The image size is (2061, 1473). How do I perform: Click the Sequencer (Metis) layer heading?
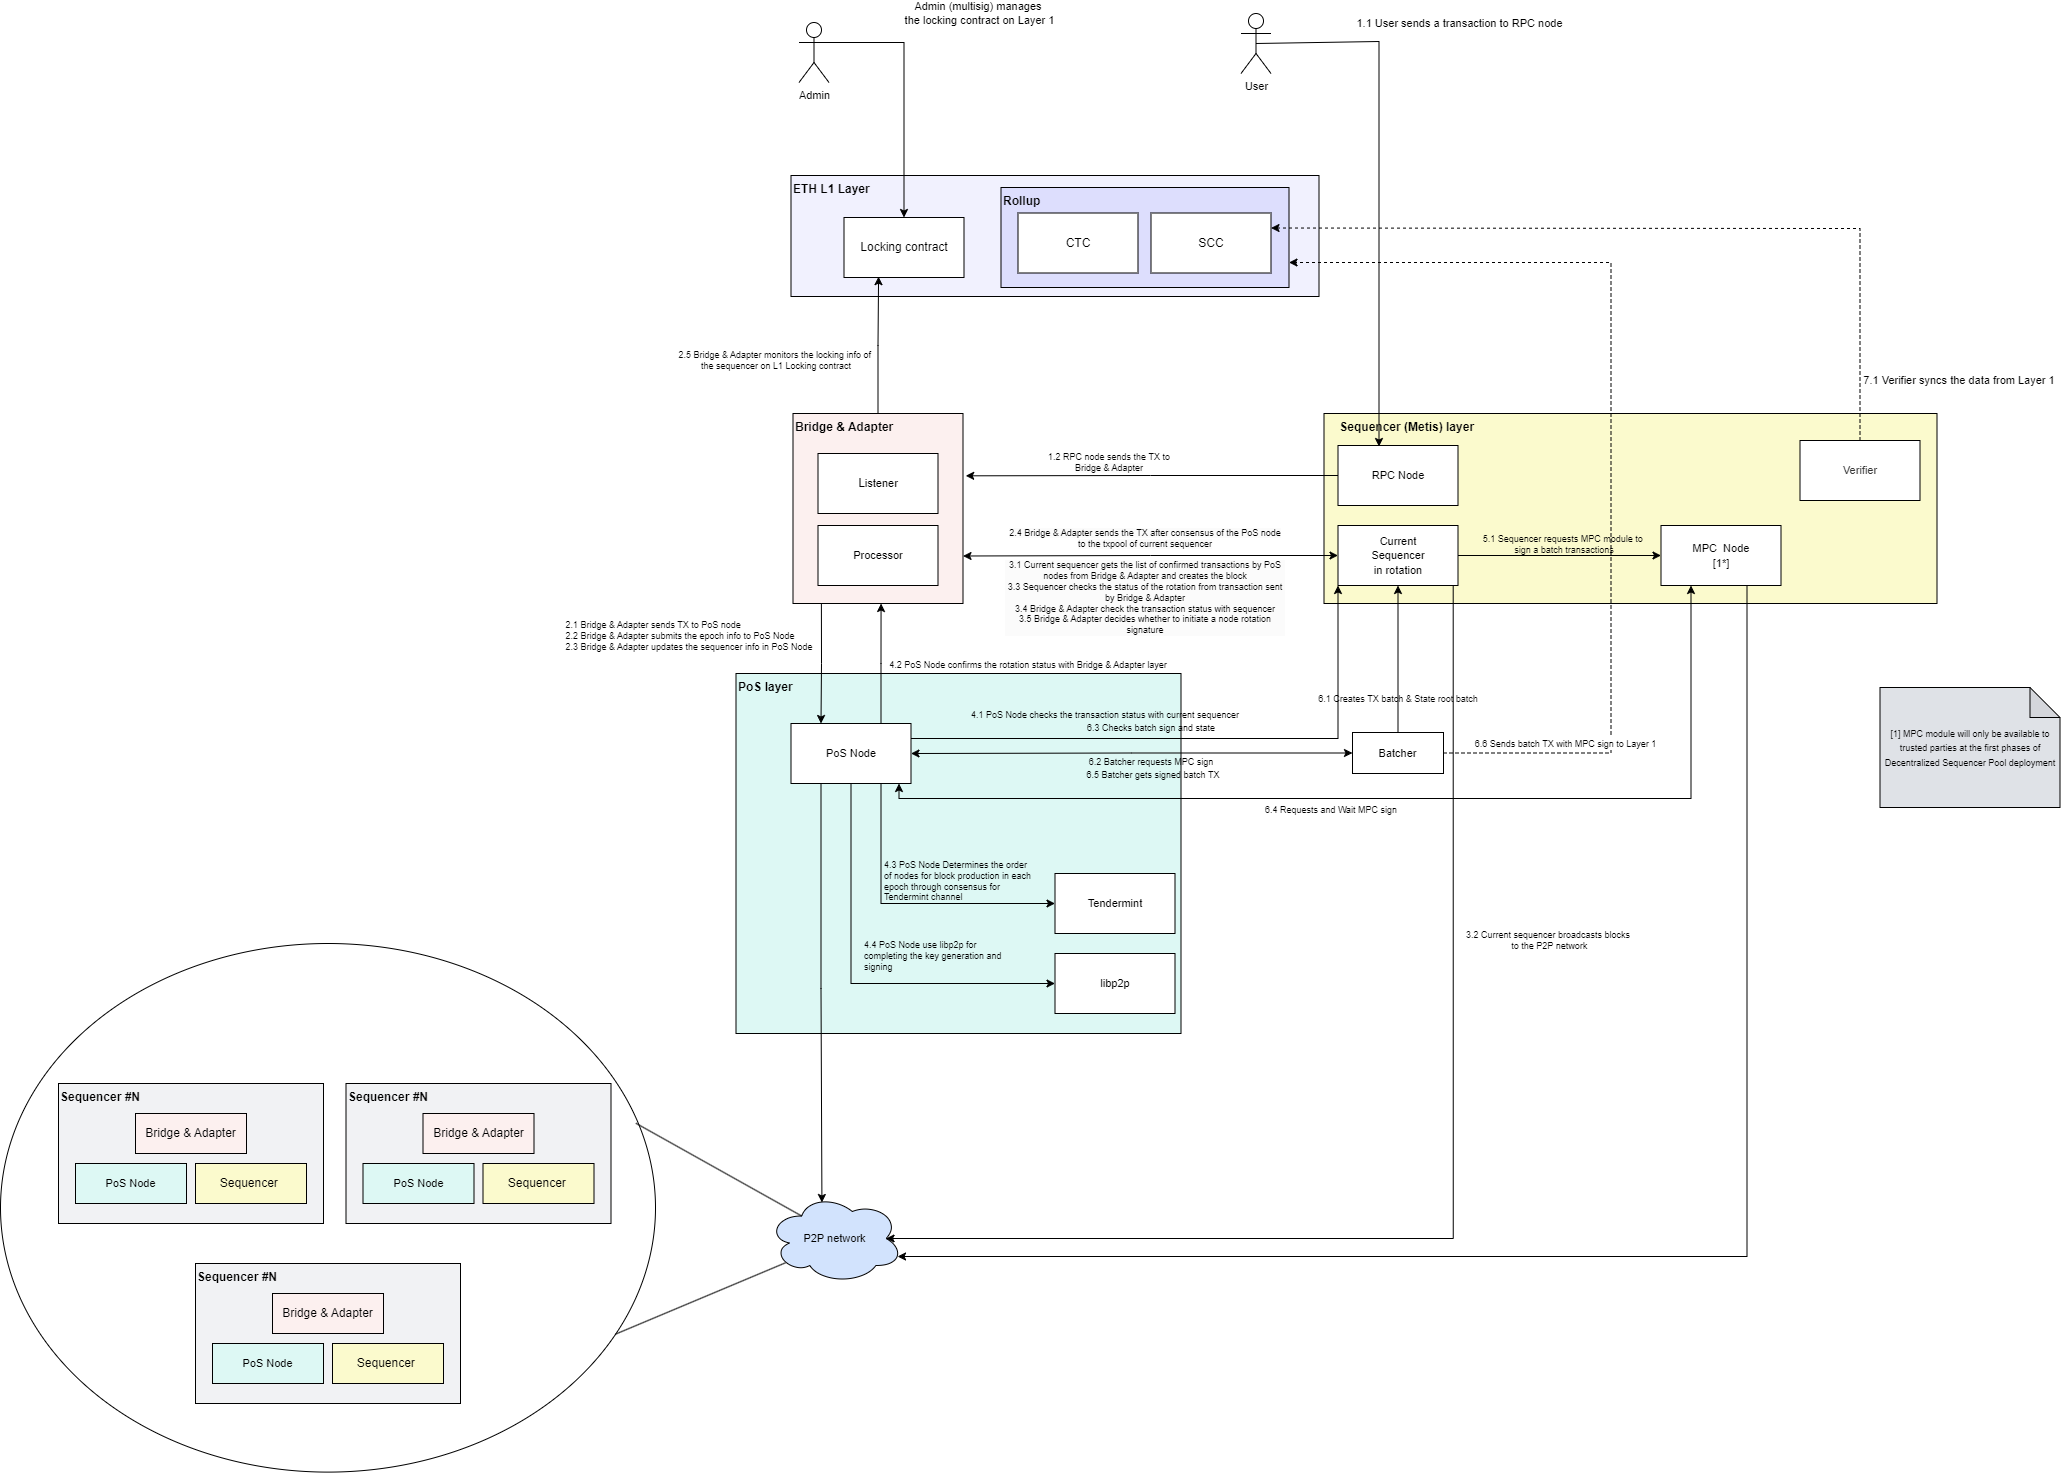click(x=1407, y=427)
